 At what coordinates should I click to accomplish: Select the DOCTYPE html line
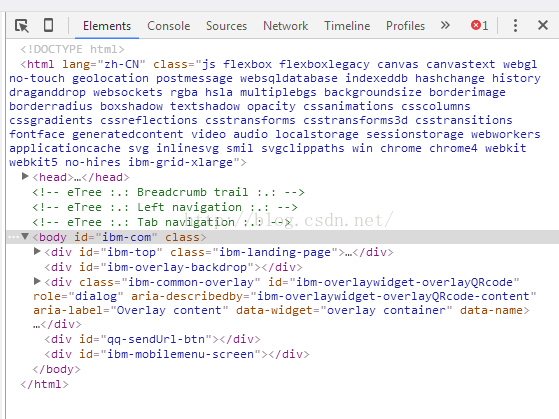point(72,49)
